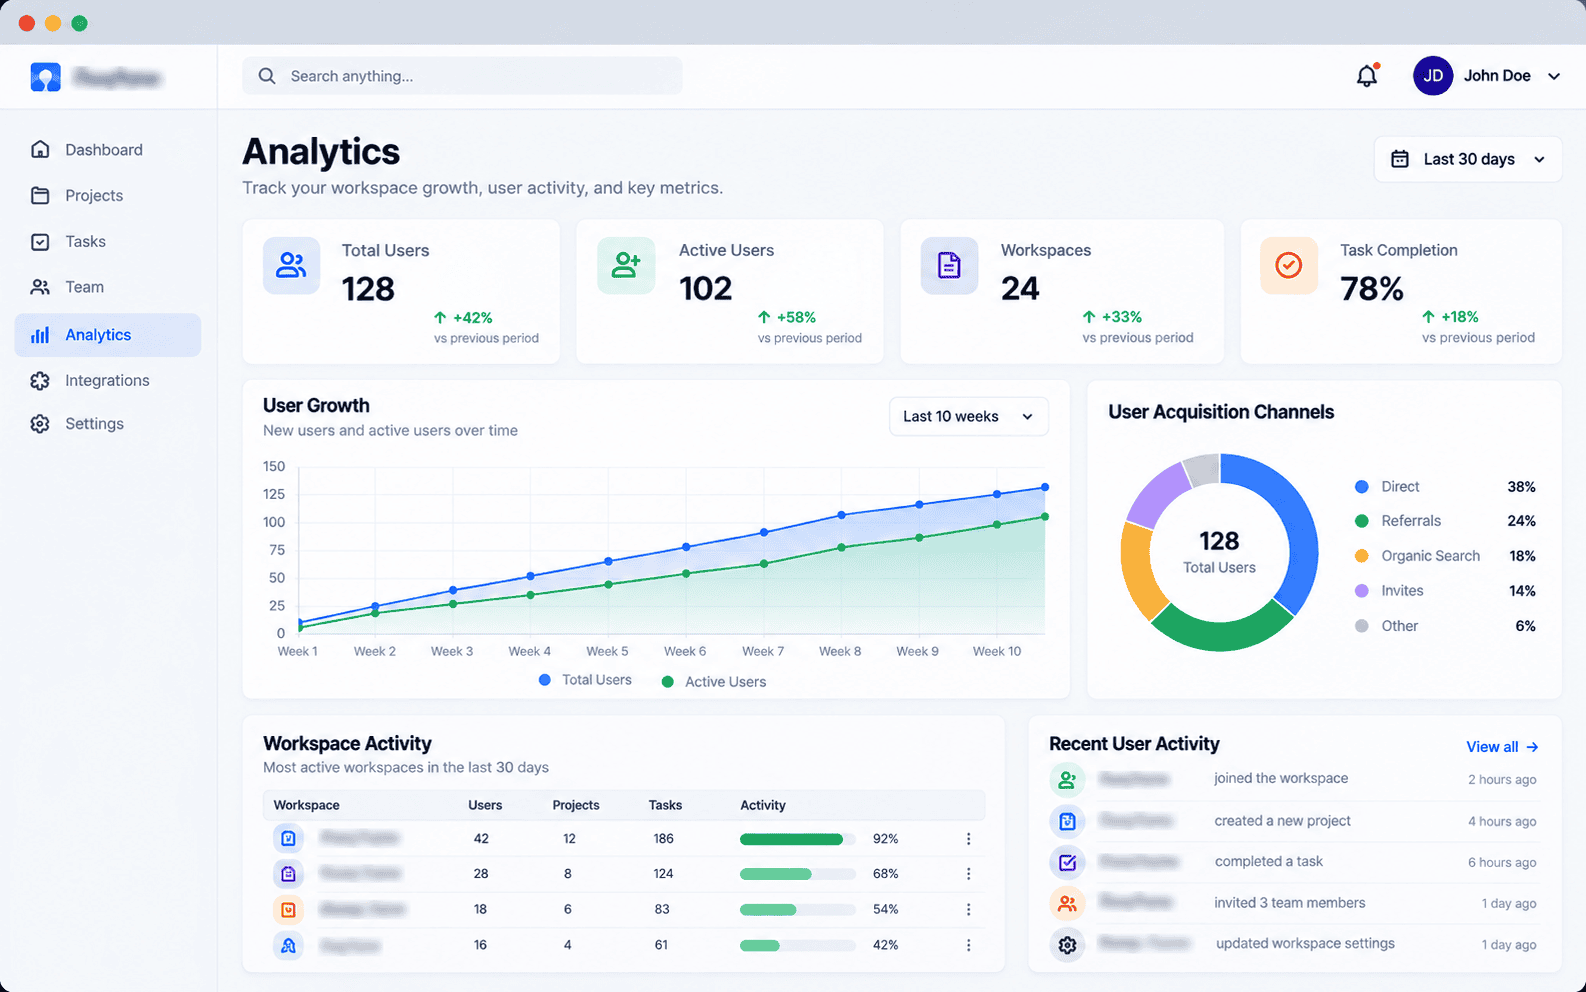Click the Search anything field

[x=462, y=76]
